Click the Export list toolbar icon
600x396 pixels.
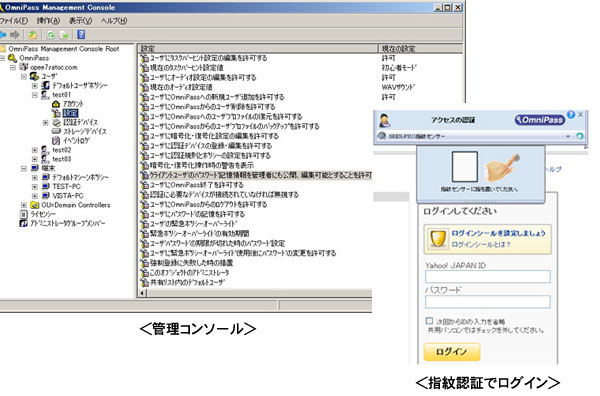(64, 35)
